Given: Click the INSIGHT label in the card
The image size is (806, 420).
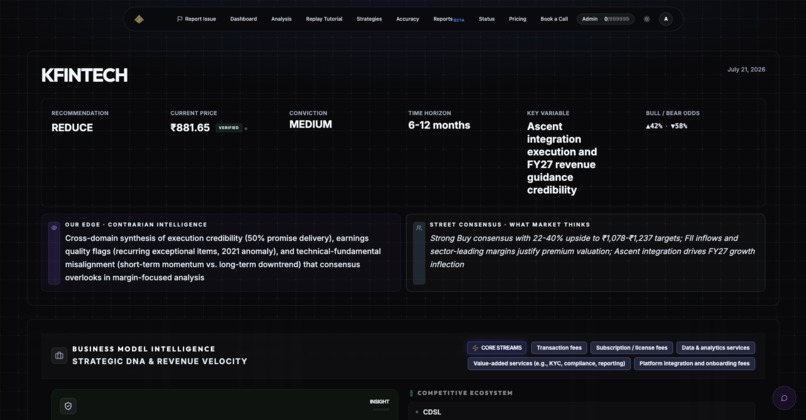Looking at the screenshot, I should click(x=379, y=401).
